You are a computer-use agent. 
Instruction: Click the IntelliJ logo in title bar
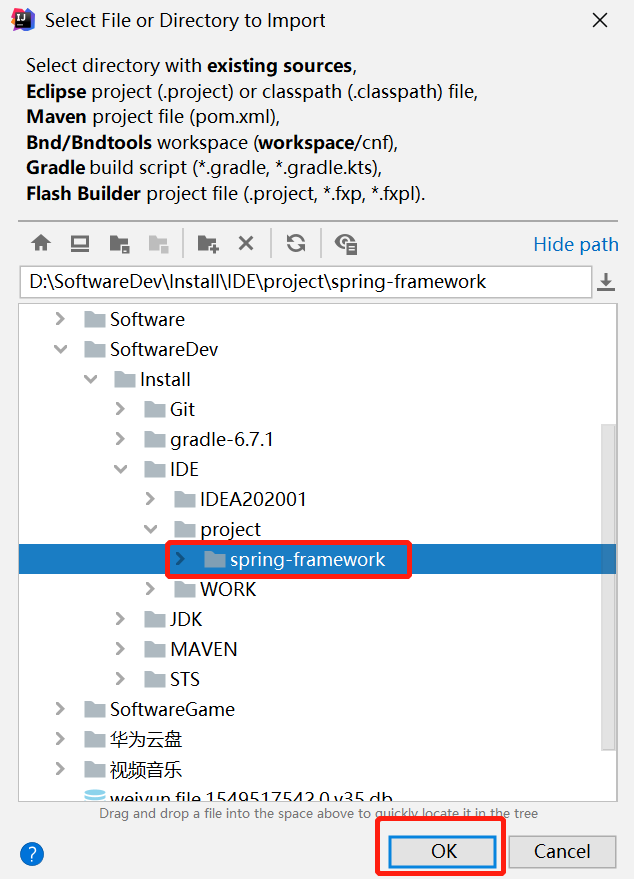23,20
